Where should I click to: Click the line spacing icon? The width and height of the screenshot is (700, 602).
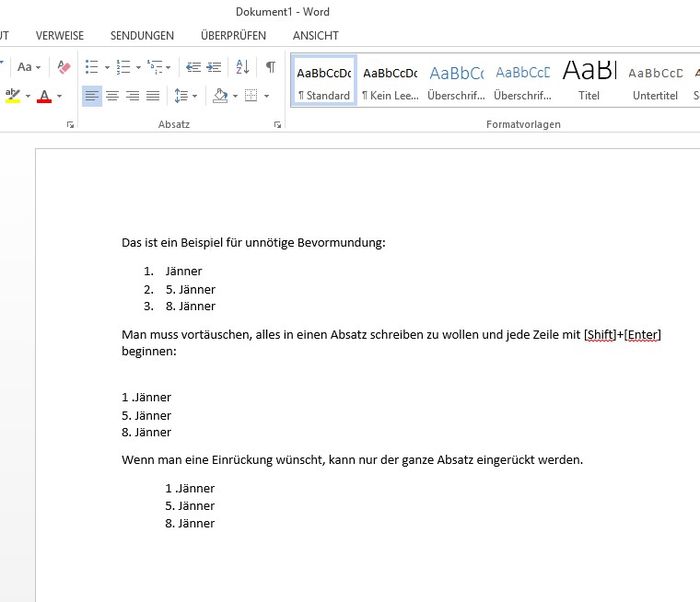[181, 96]
